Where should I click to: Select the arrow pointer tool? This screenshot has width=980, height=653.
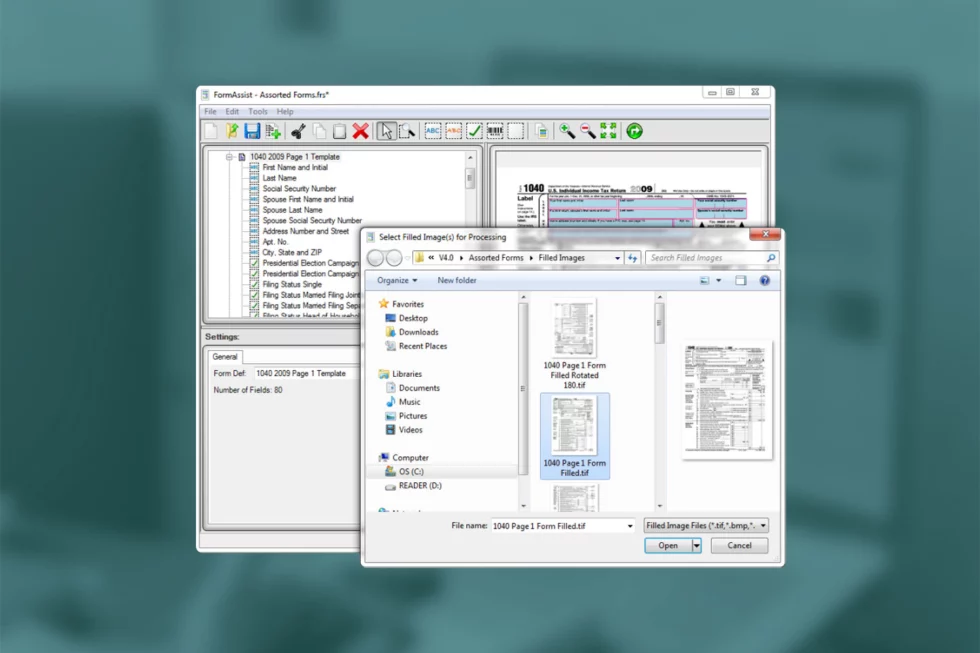click(386, 131)
